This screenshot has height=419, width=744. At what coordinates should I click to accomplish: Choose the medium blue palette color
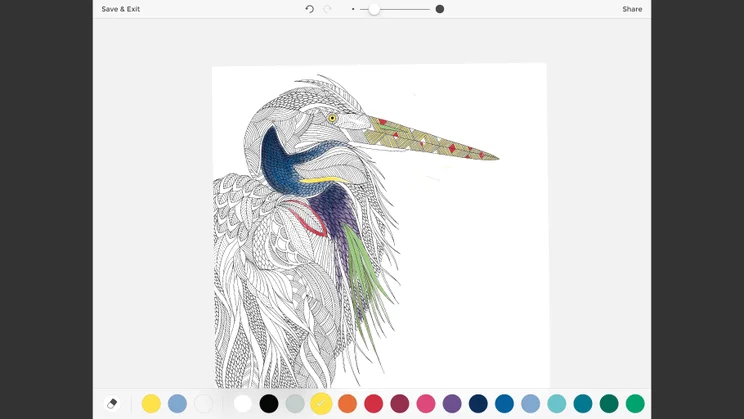504,404
